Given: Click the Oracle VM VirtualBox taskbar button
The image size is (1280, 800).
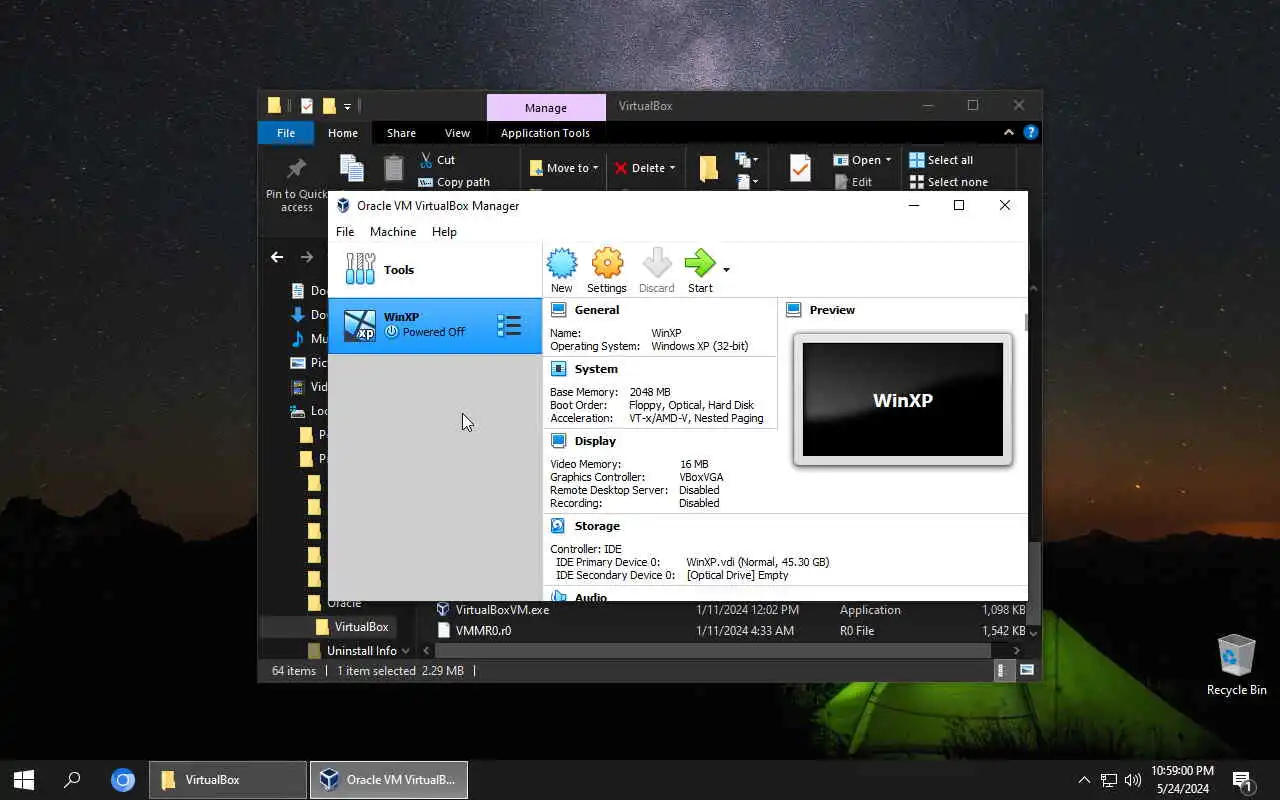Looking at the screenshot, I should [x=389, y=780].
